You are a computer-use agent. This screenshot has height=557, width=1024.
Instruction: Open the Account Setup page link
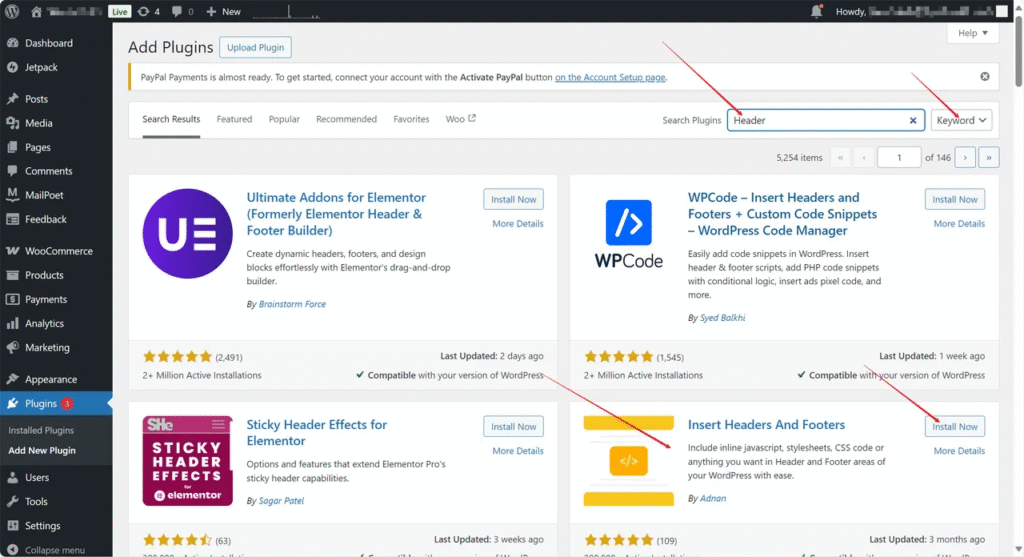pos(610,77)
